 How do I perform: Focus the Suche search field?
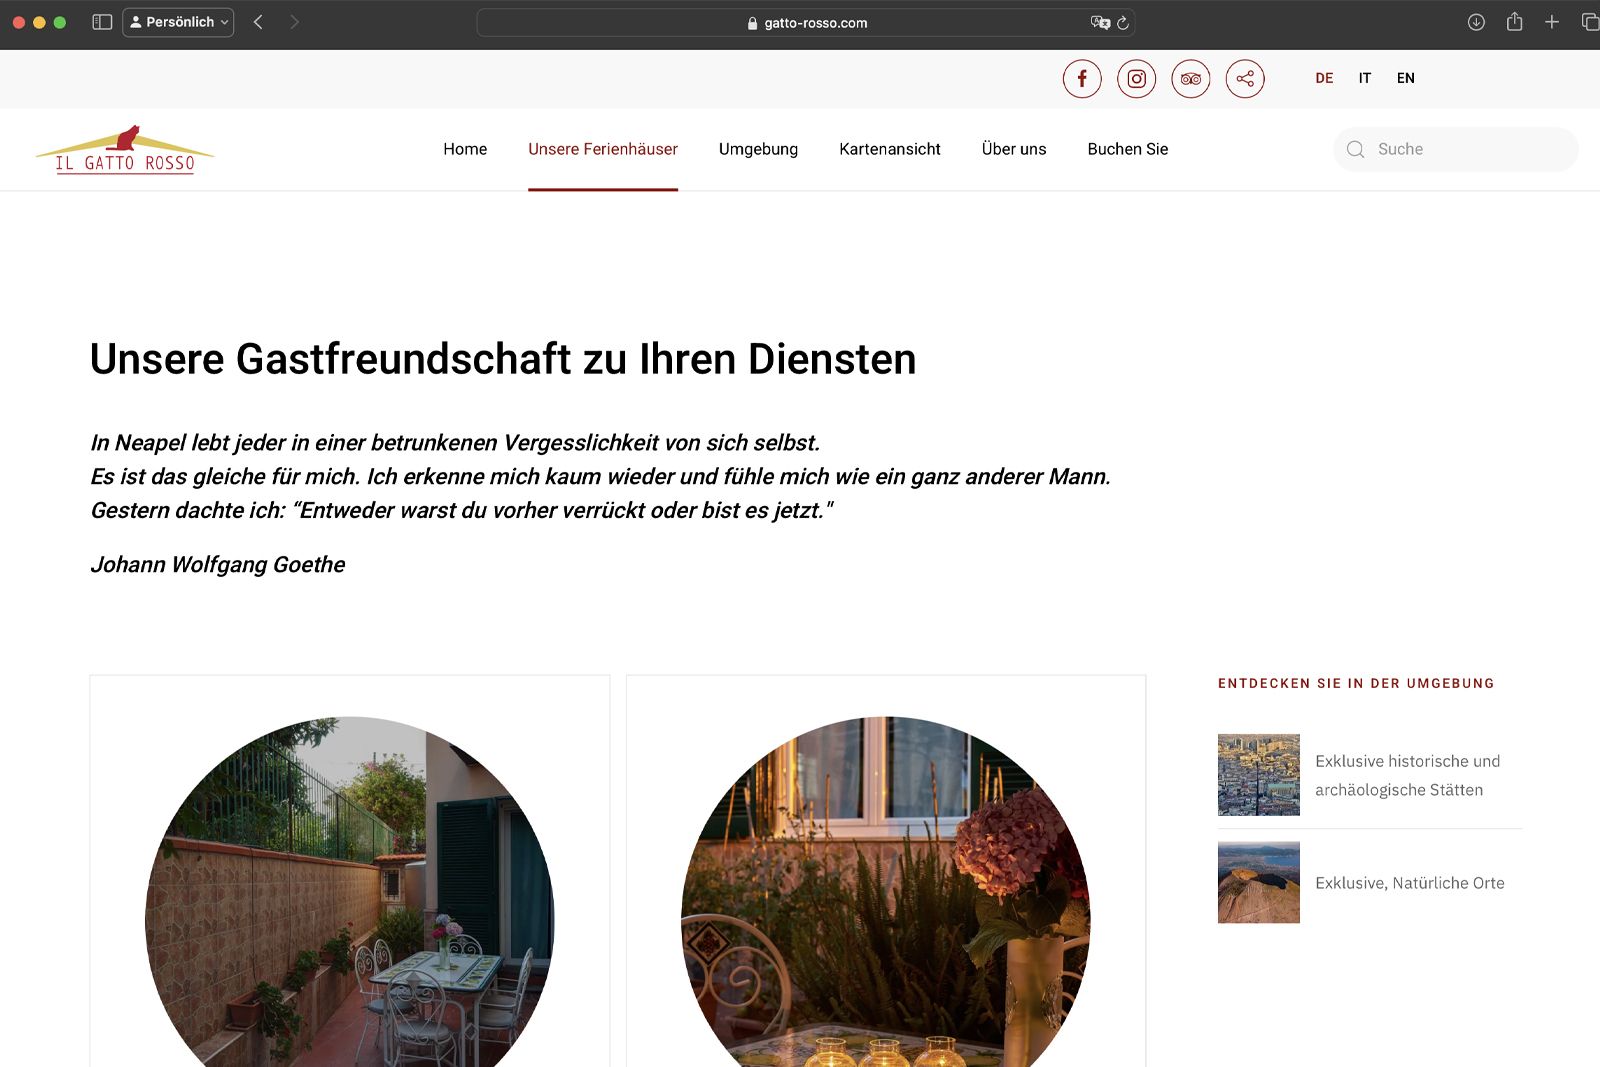[x=1456, y=149]
